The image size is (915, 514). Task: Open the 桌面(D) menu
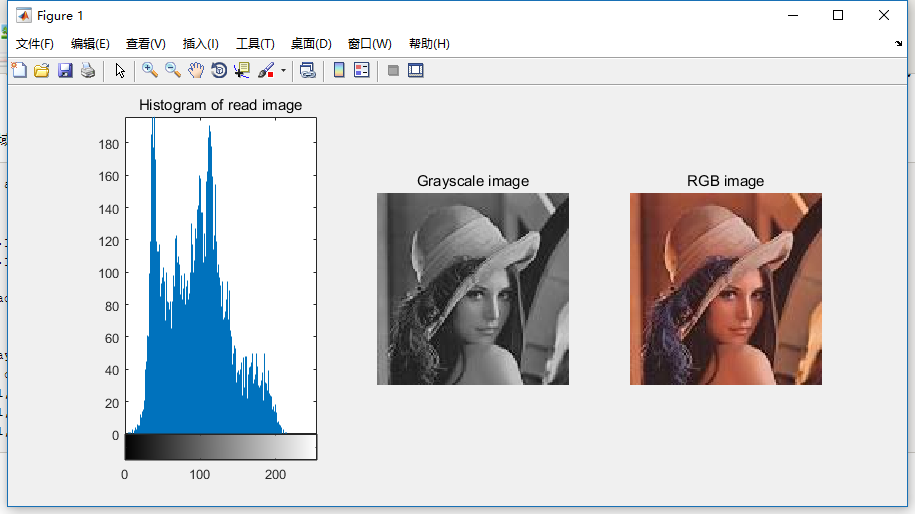point(311,44)
